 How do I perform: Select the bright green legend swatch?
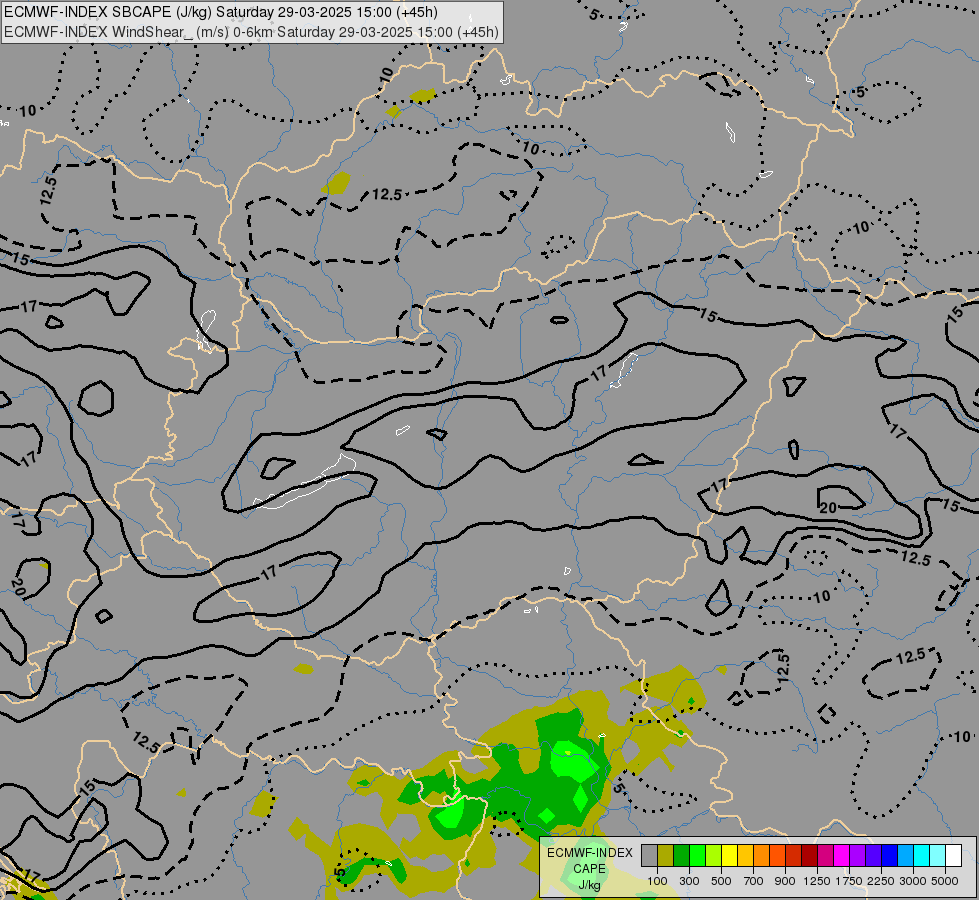[x=697, y=855]
